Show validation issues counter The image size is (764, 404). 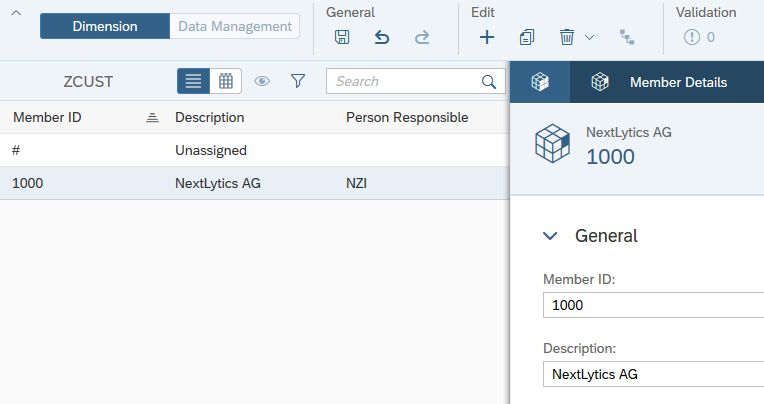point(700,37)
